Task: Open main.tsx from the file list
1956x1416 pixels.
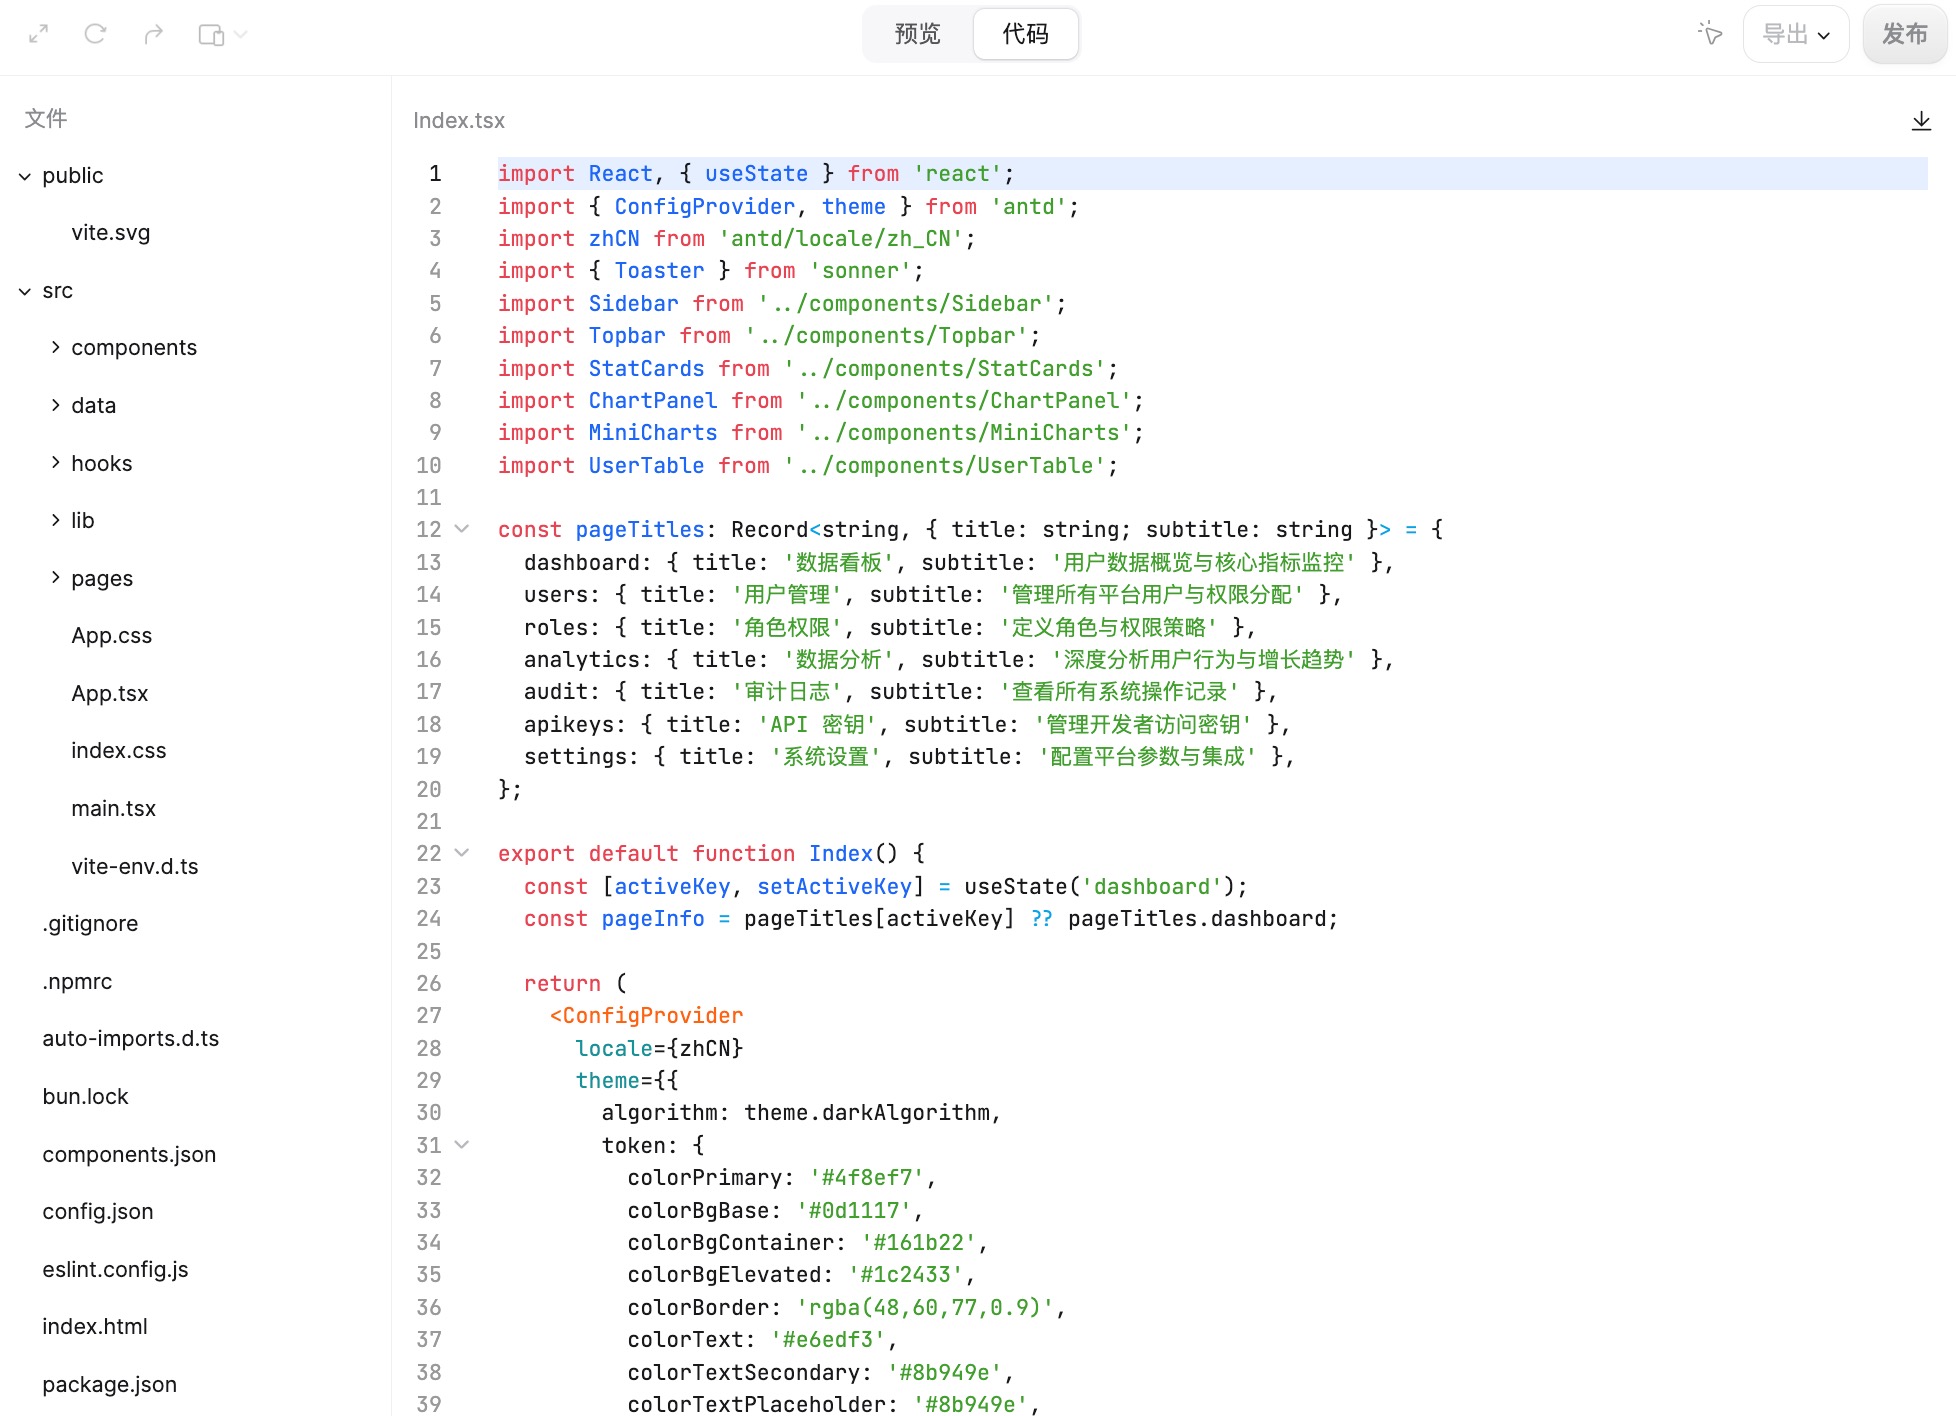Action: [114, 808]
